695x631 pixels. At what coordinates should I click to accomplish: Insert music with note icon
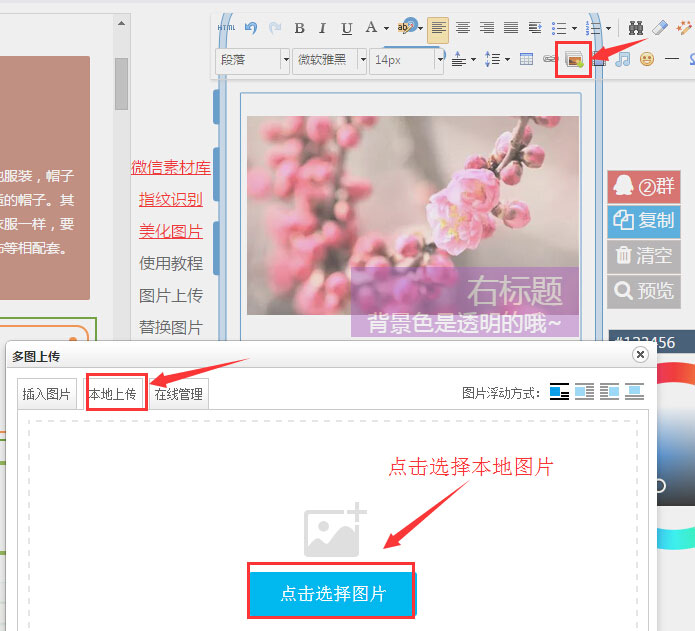(x=623, y=59)
